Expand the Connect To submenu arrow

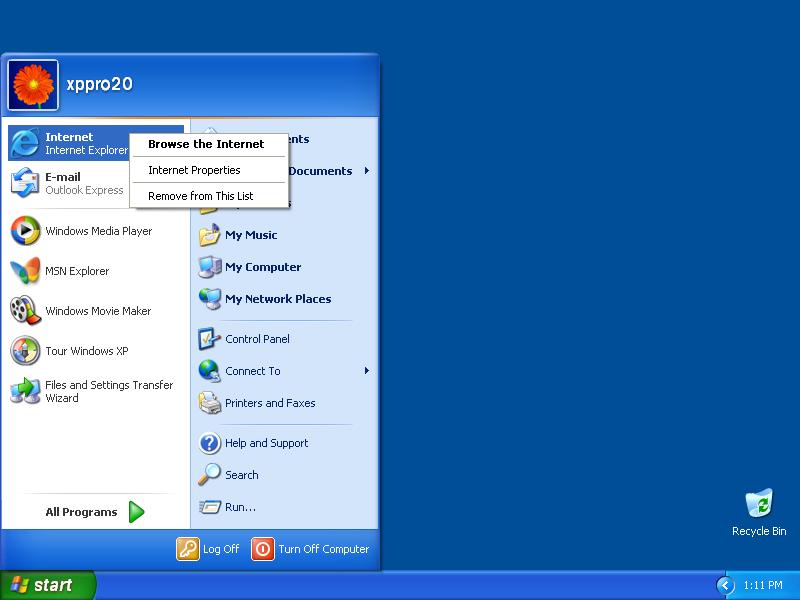[367, 371]
